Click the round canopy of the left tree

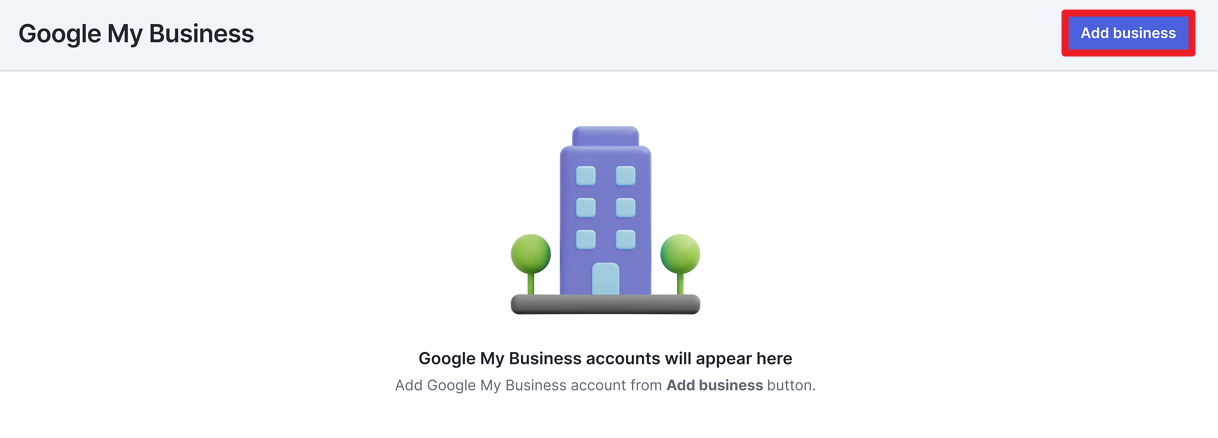coord(531,254)
